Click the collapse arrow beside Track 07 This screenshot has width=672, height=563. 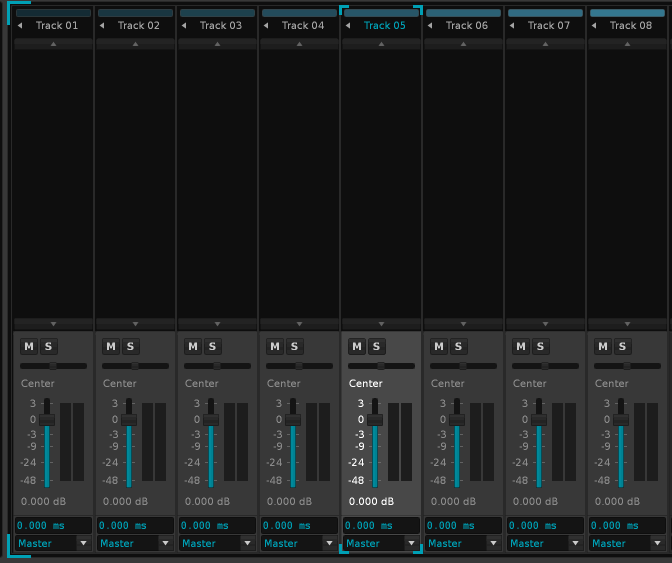(513, 25)
